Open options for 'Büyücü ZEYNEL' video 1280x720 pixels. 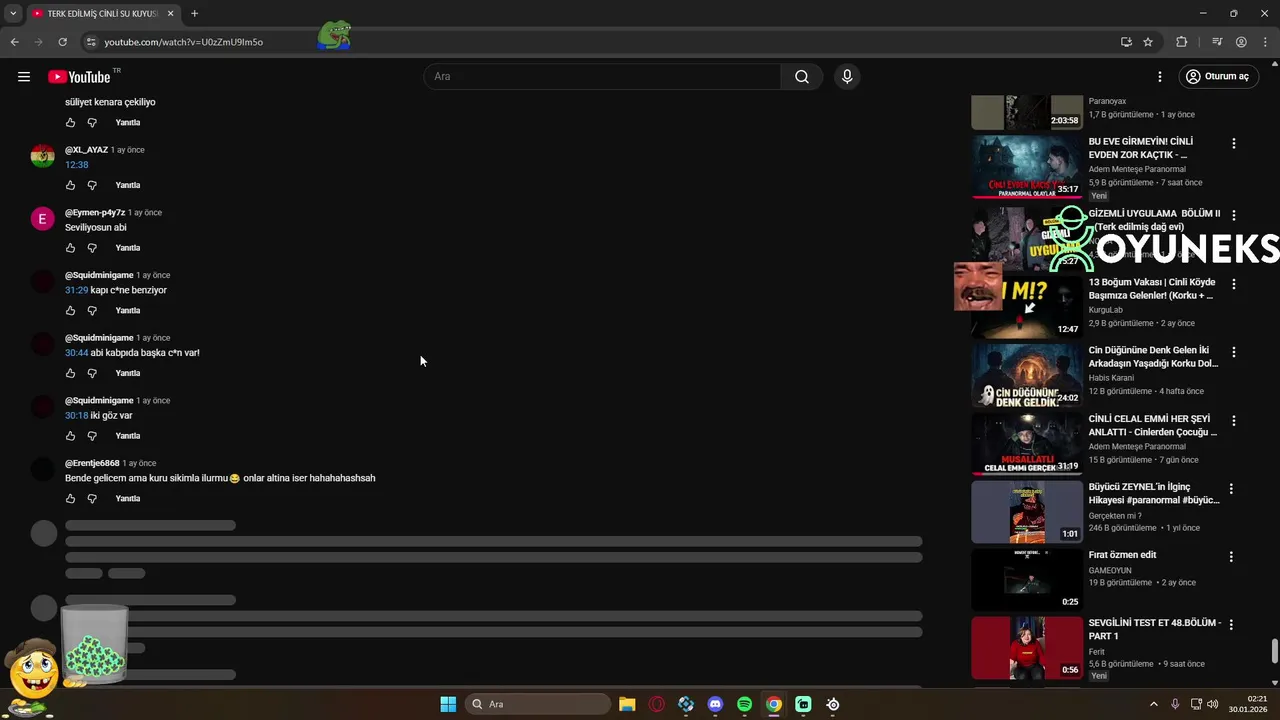(1231, 489)
